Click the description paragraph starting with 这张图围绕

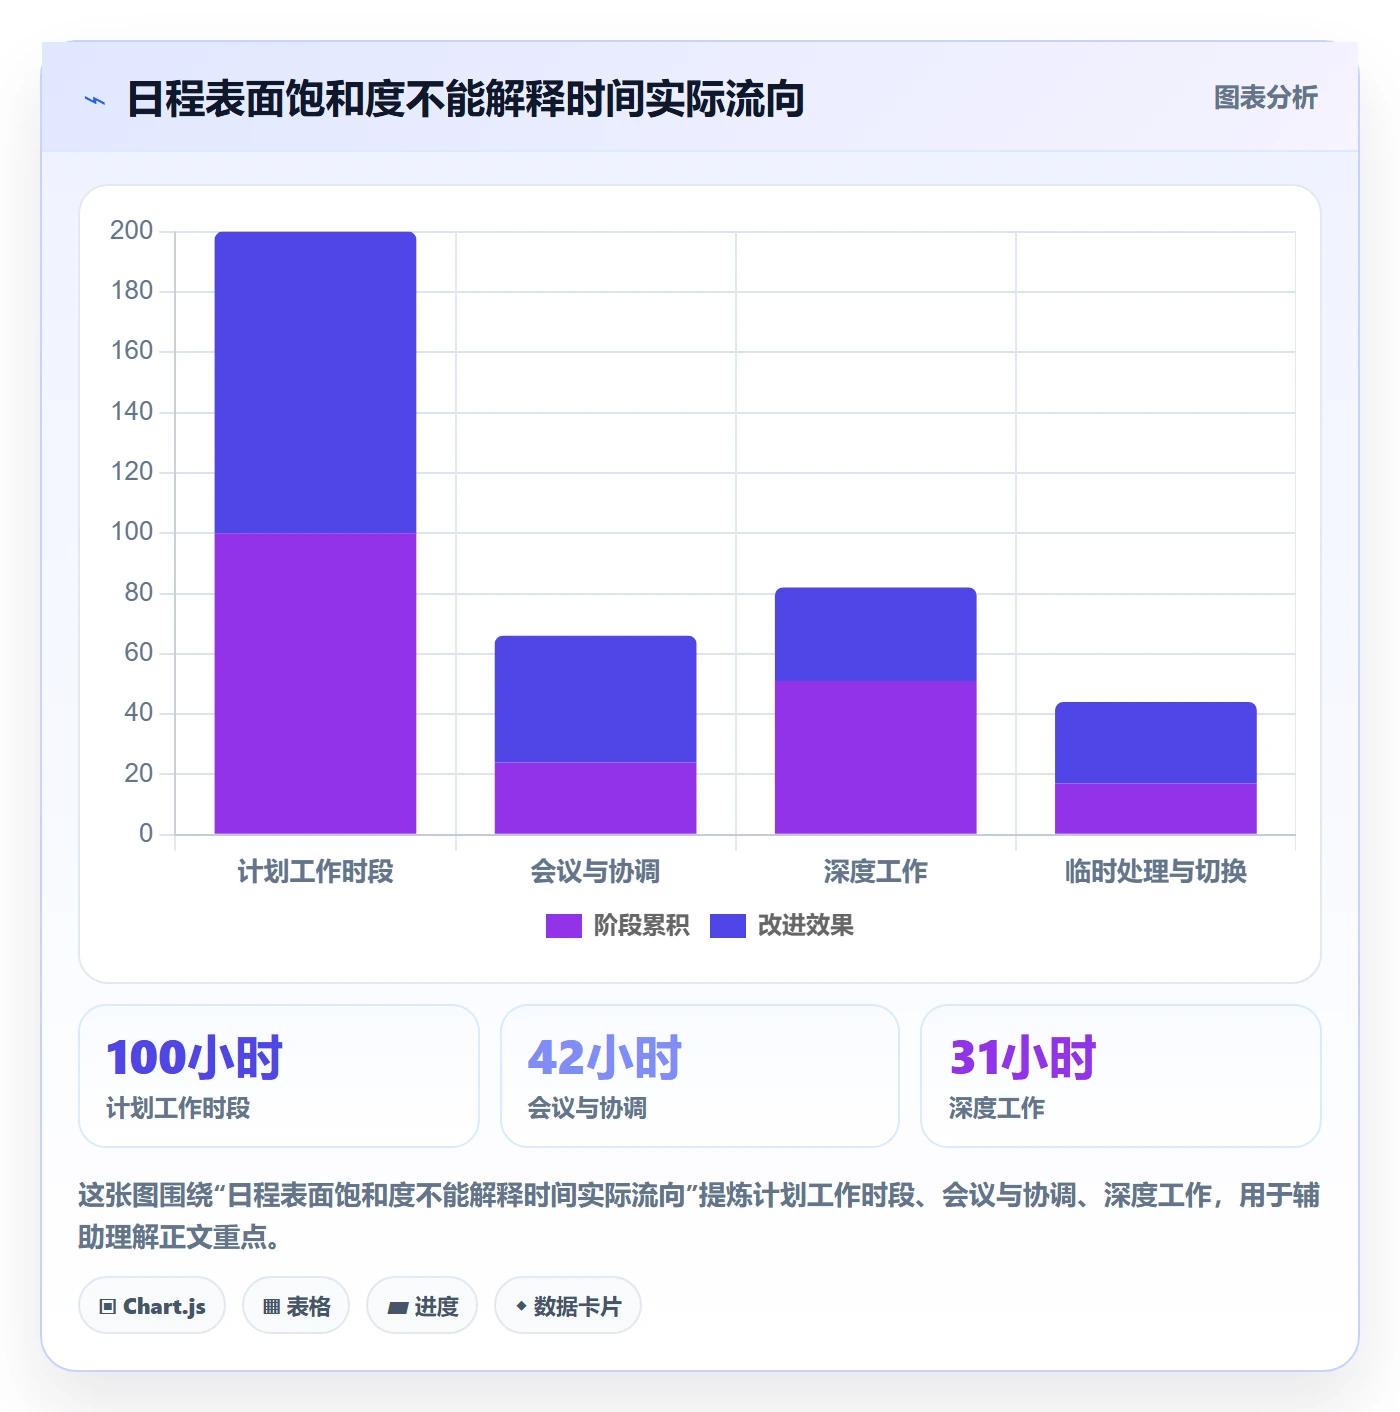click(699, 1216)
